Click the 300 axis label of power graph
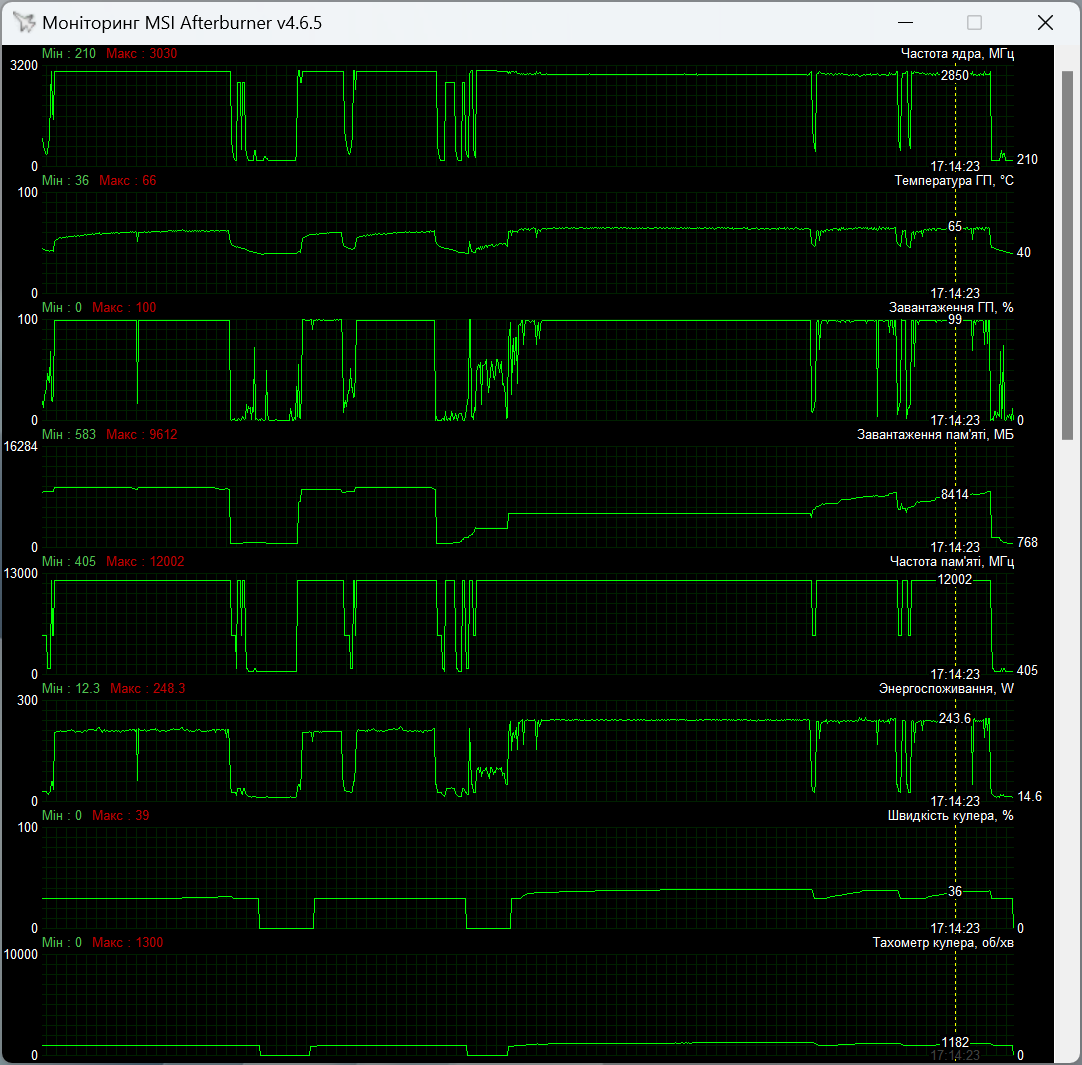 (x=27, y=701)
